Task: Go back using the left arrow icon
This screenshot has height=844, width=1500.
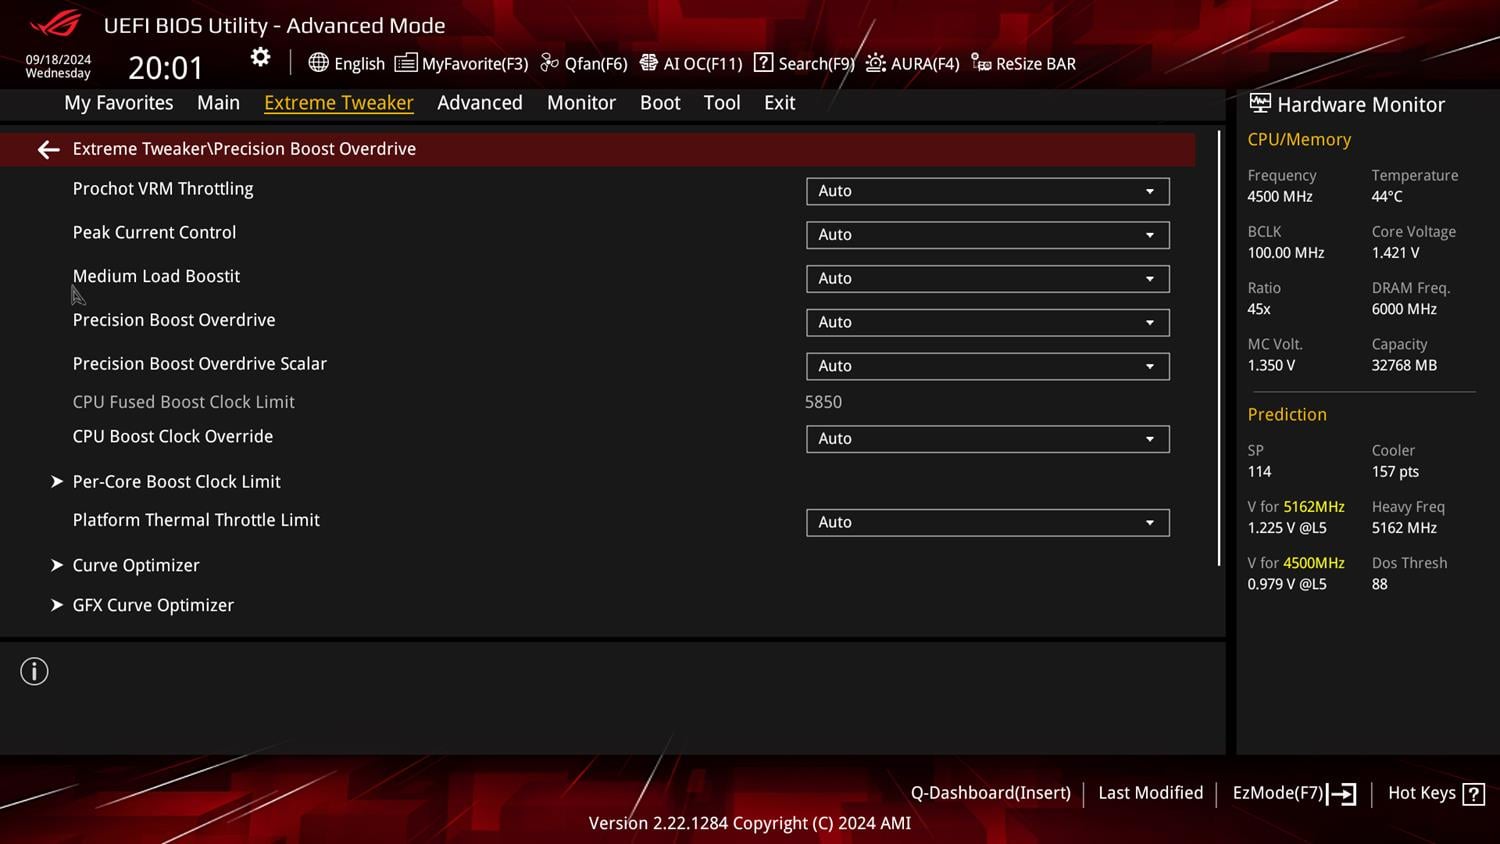Action: pyautogui.click(x=48, y=149)
